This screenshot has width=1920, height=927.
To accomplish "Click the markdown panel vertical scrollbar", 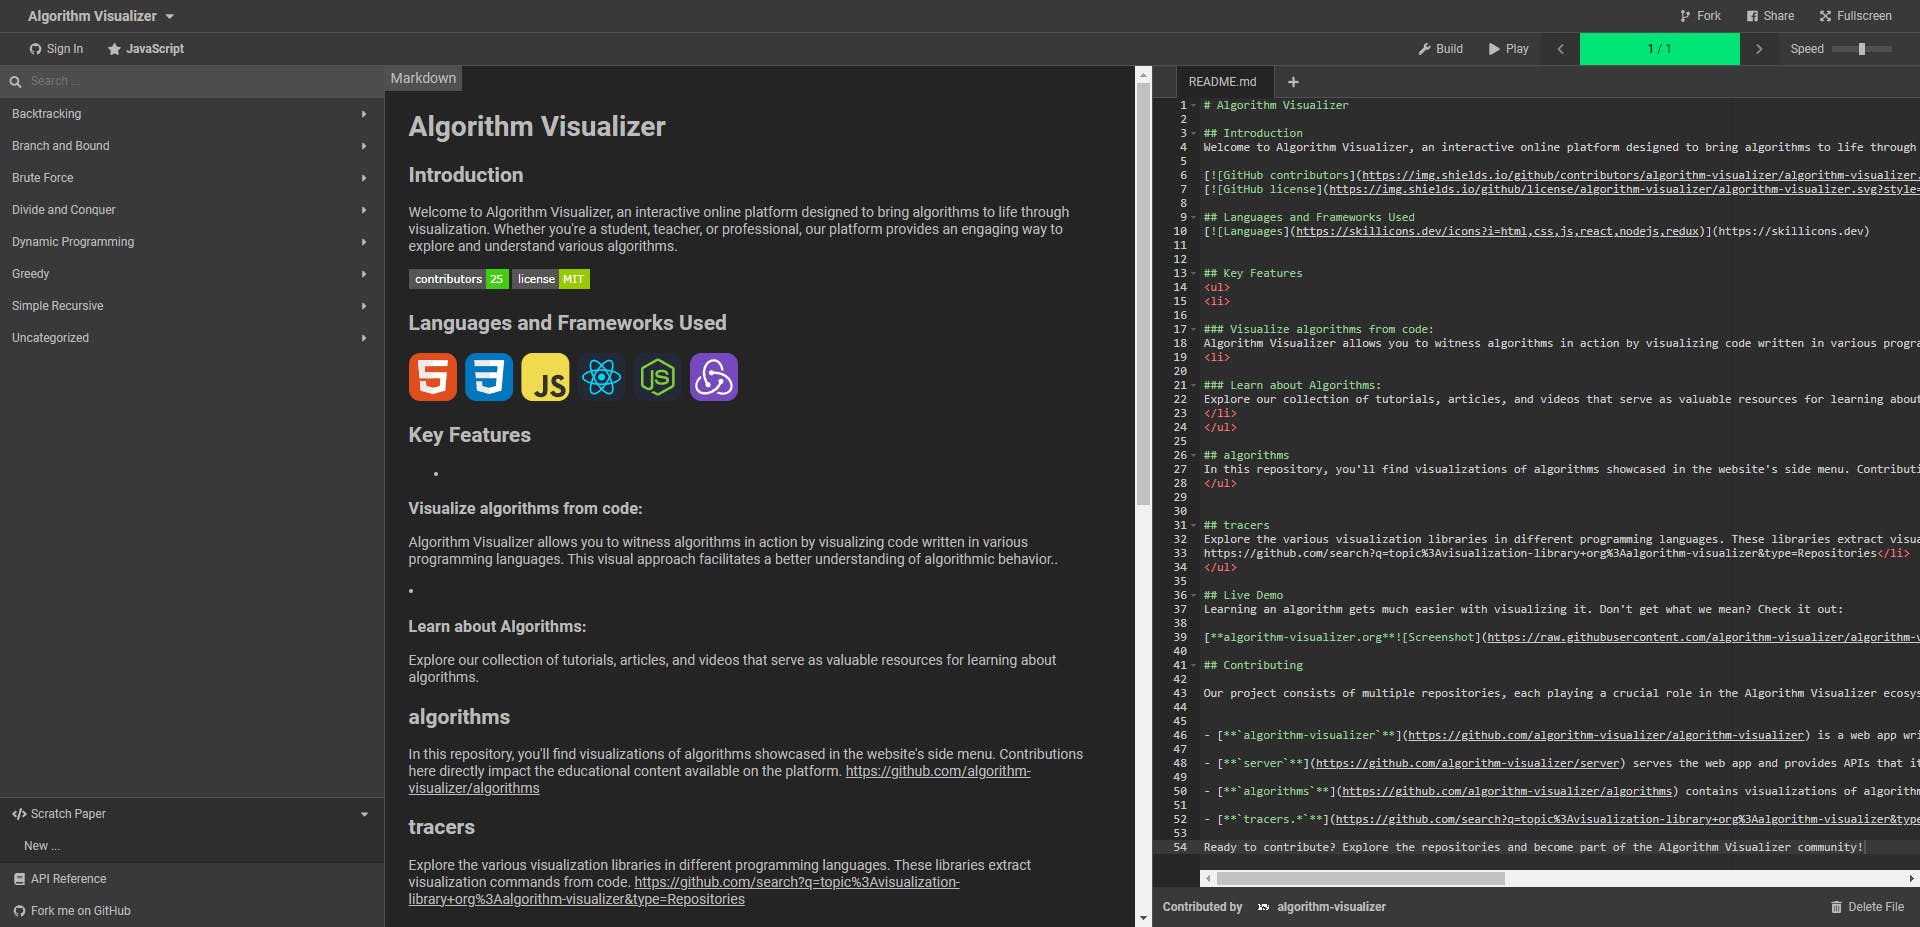I will tap(1143, 295).
